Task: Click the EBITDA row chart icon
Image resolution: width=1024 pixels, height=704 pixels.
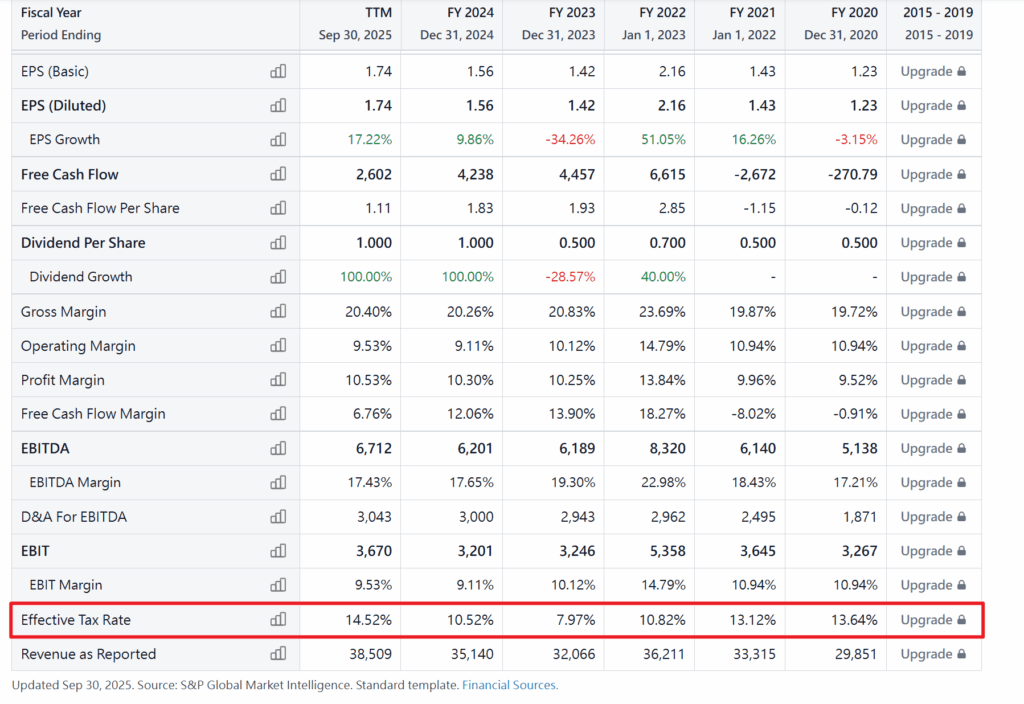Action: (278, 449)
